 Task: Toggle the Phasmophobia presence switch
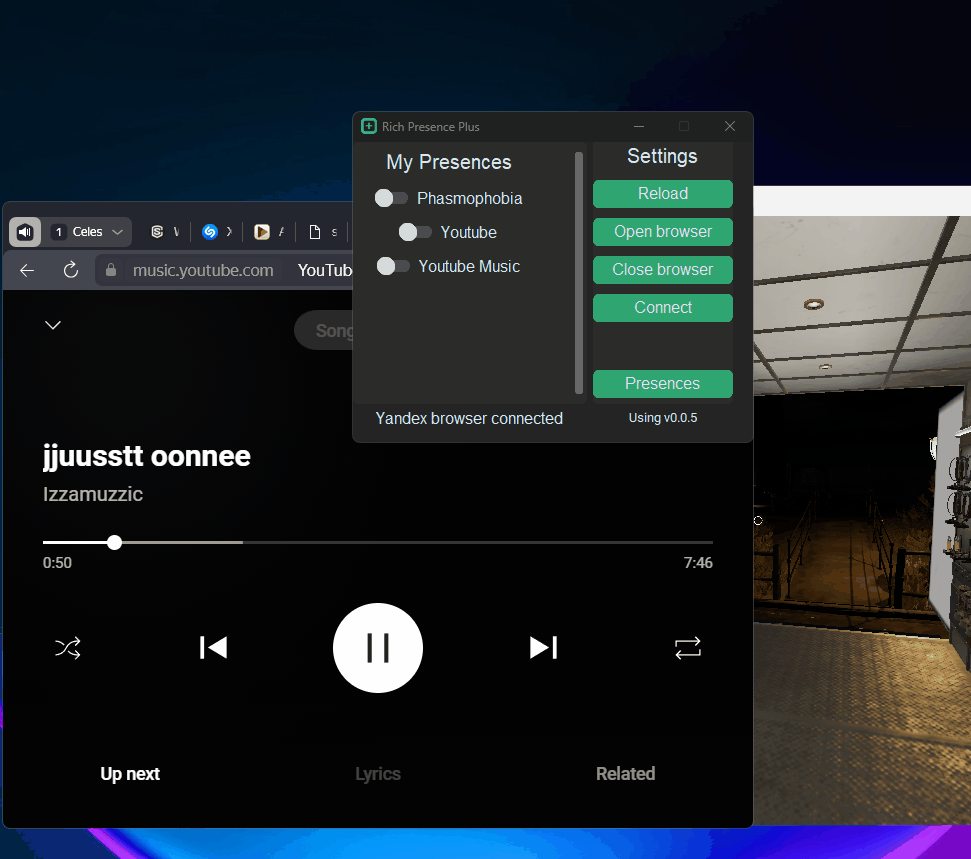pyautogui.click(x=391, y=198)
